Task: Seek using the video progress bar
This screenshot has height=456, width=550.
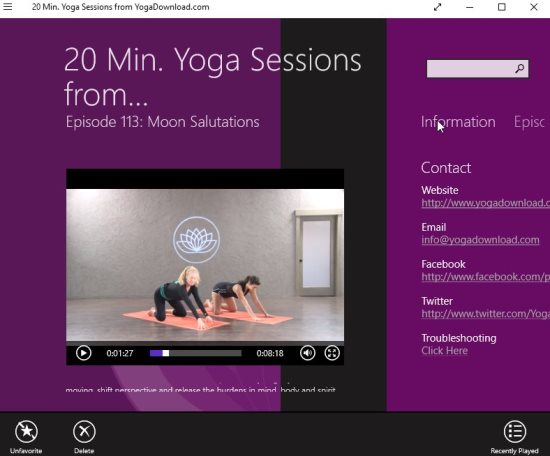Action: [195, 353]
